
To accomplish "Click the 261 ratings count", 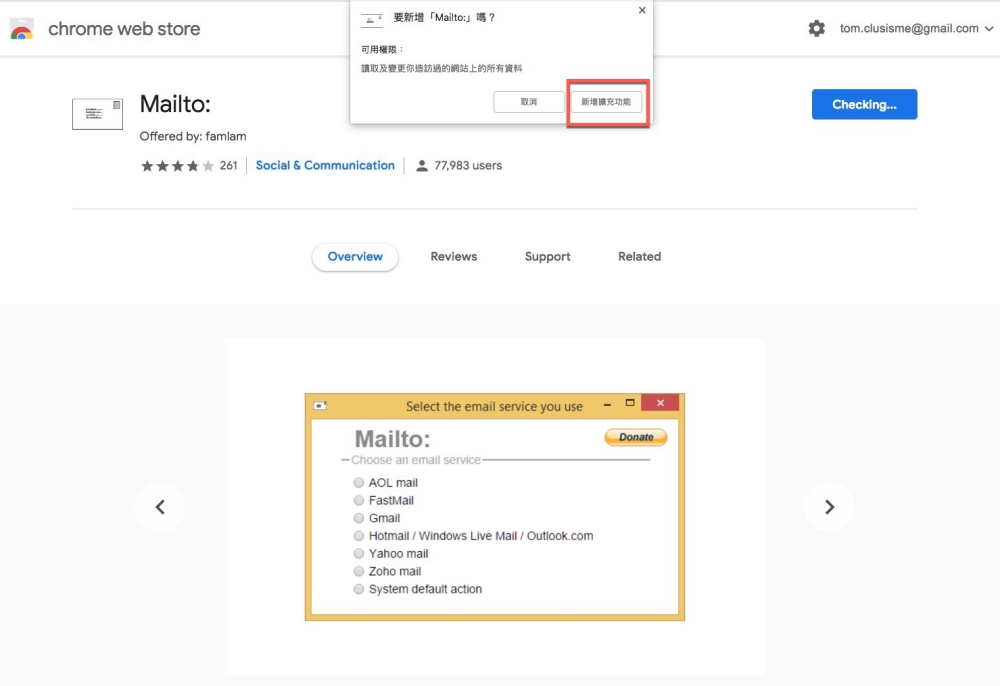I will 228,166.
